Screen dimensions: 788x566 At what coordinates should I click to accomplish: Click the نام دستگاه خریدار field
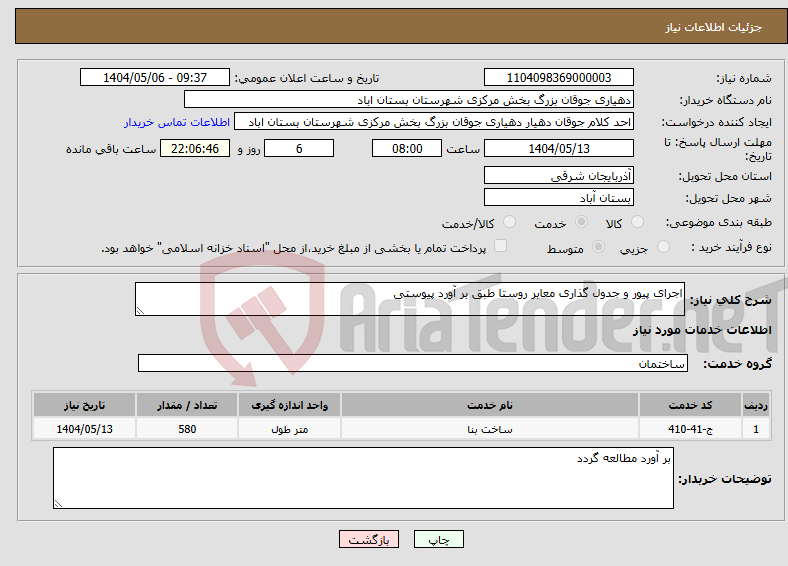click(x=409, y=100)
